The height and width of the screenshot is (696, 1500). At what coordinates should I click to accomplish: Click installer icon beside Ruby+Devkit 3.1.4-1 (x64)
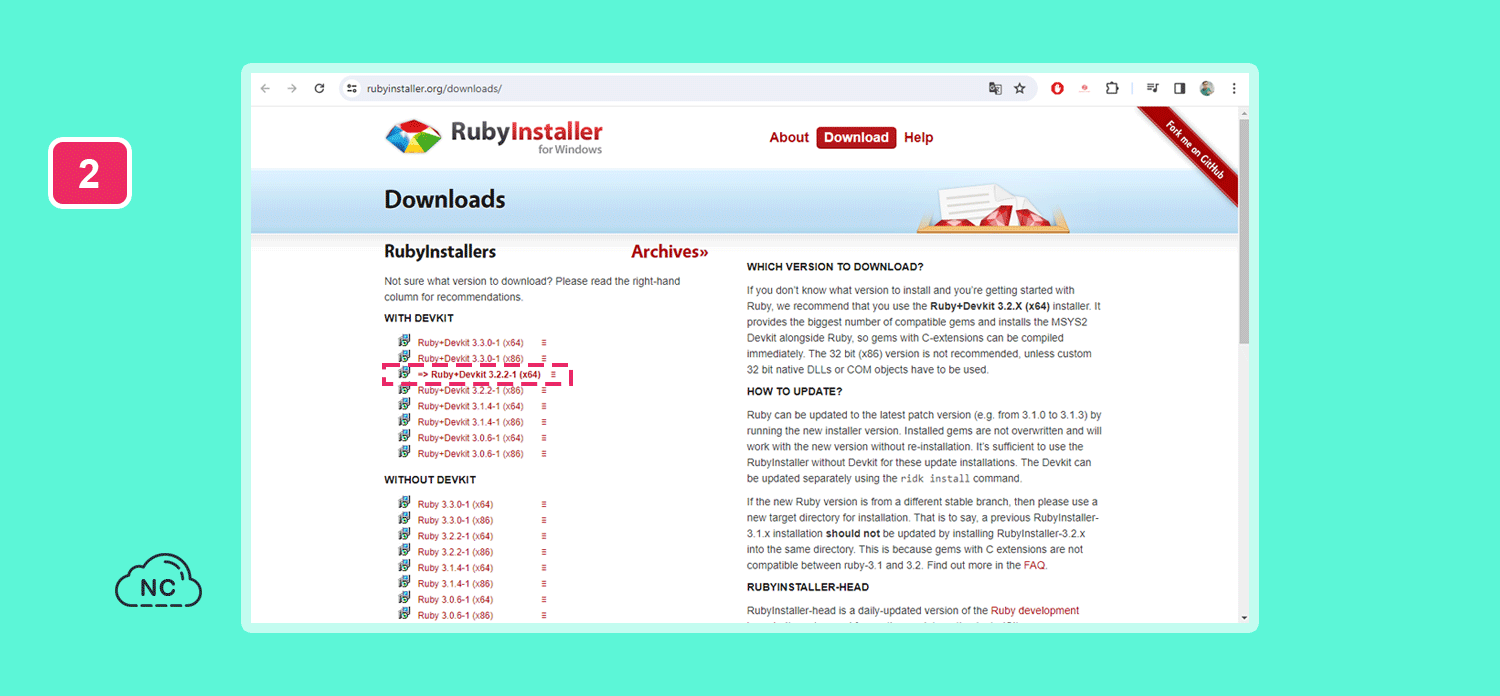tap(404, 404)
